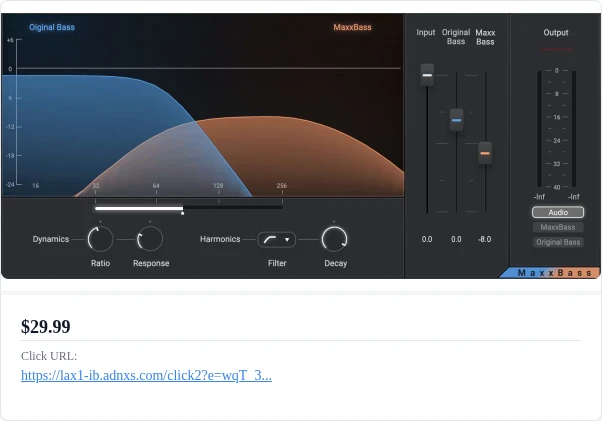Click the left output meter -Inf readout
The height and width of the screenshot is (421, 602).
539,197
